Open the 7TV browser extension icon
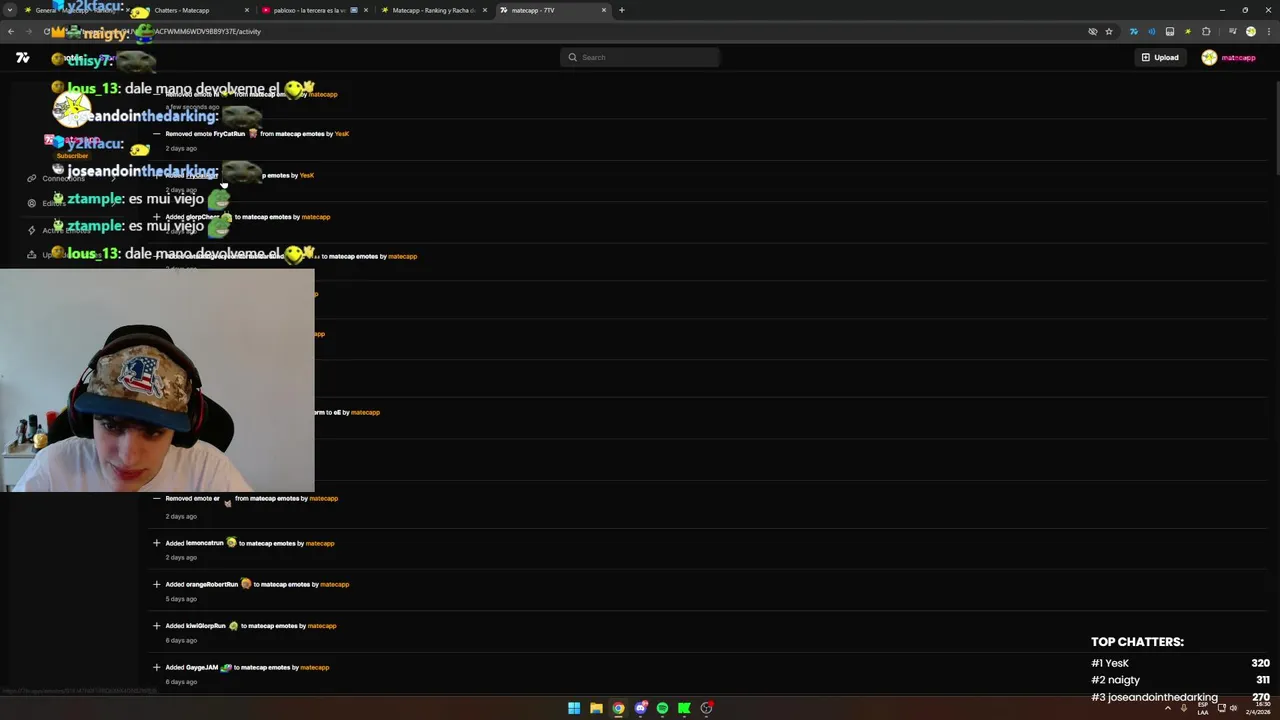1280x720 pixels. coord(1133,31)
